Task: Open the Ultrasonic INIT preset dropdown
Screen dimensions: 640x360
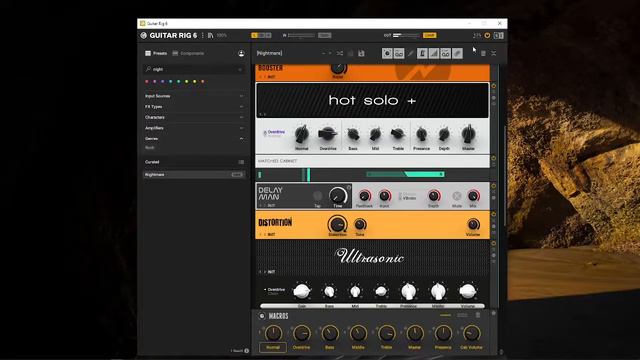Action: [271, 271]
